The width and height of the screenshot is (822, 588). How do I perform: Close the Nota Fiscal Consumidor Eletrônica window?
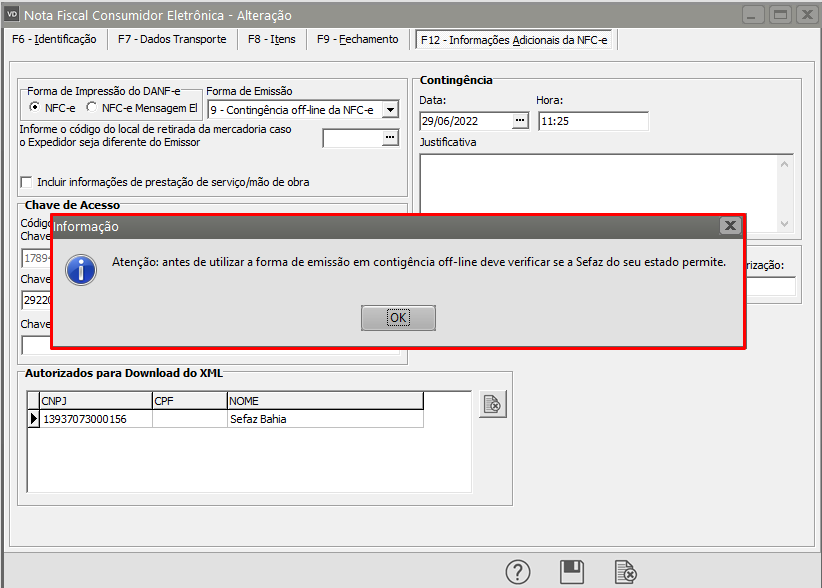coord(807,15)
